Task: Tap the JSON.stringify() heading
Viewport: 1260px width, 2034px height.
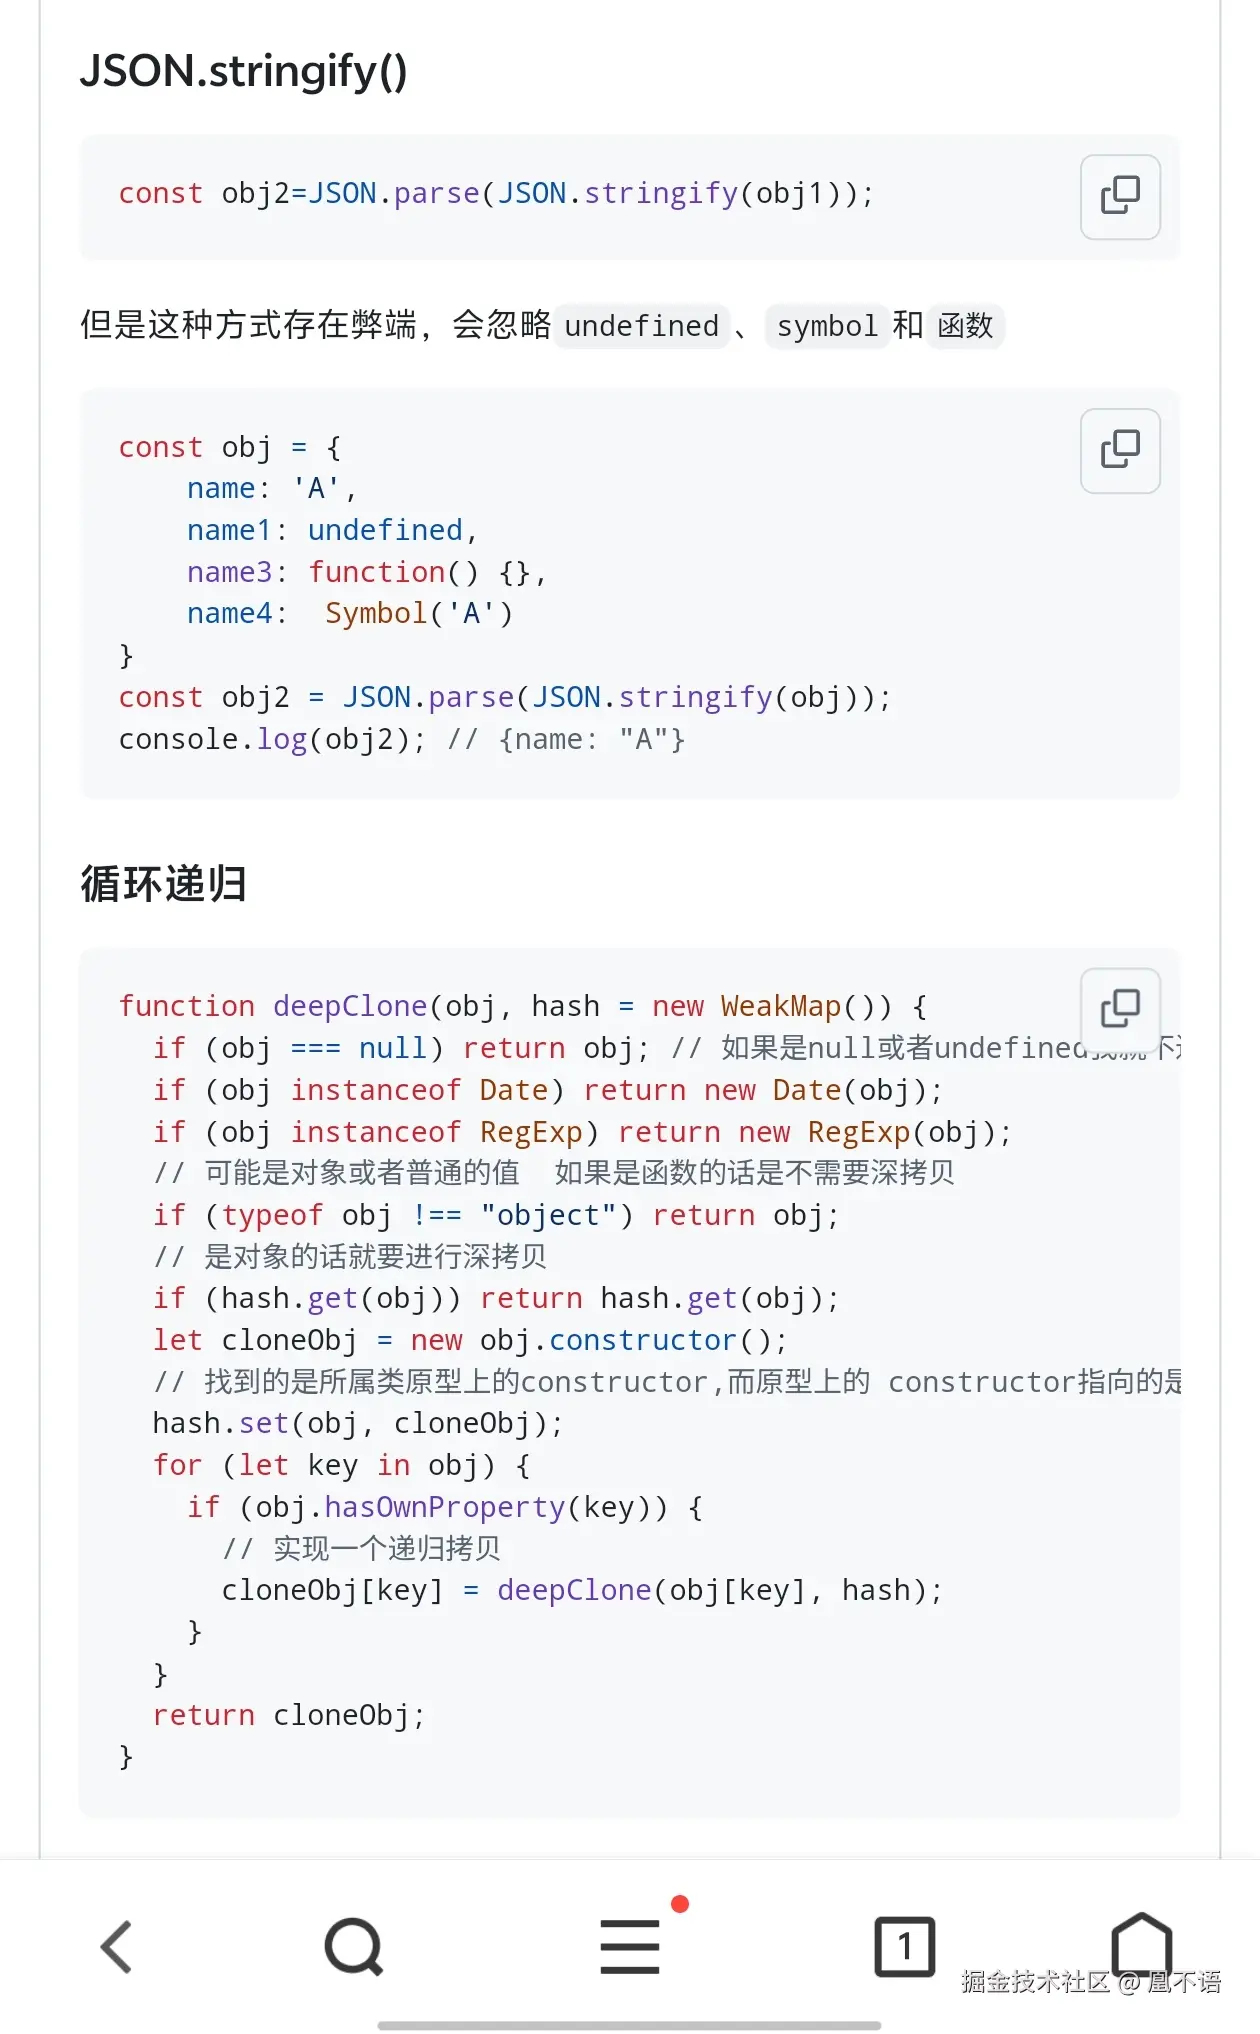Action: (243, 72)
